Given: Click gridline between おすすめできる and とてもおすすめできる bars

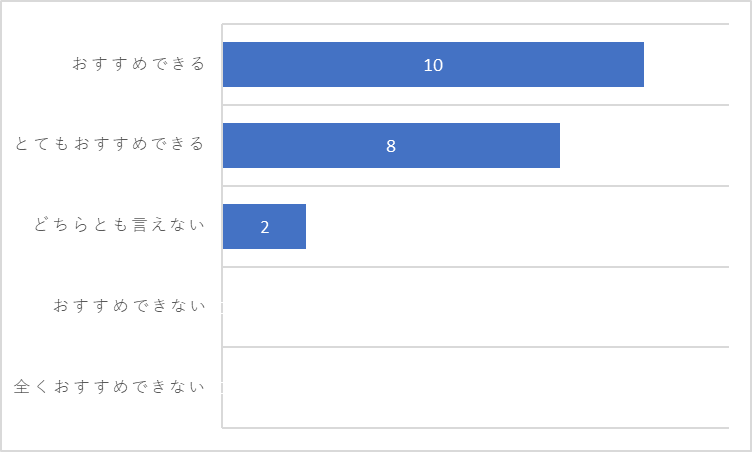Looking at the screenshot, I should (x=475, y=105).
